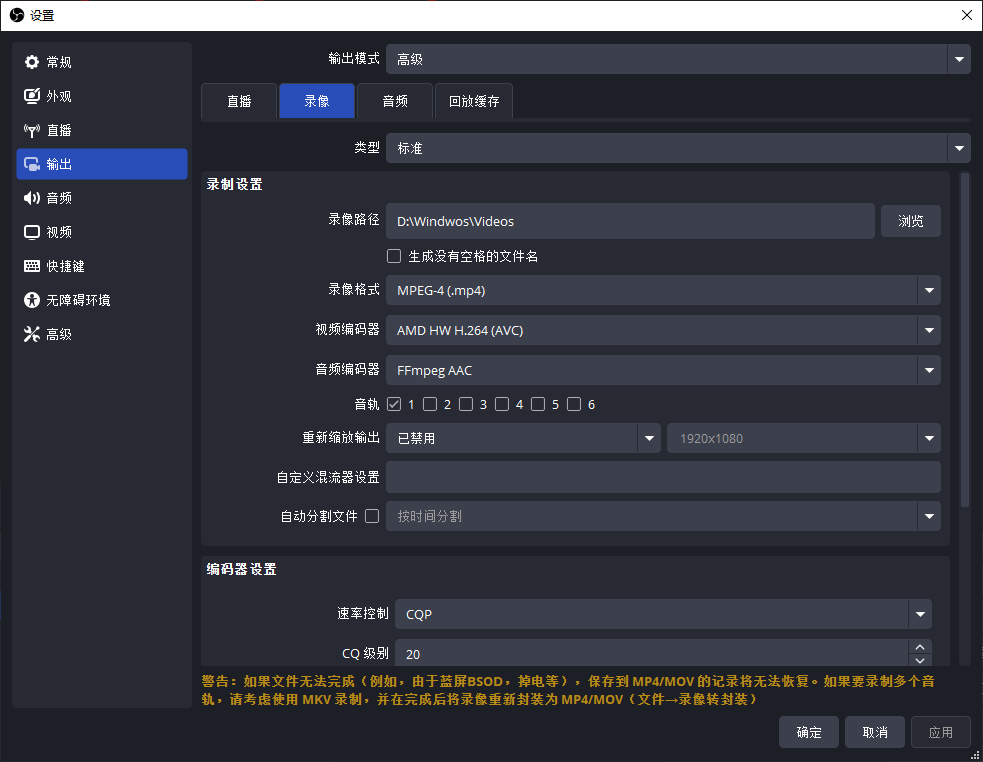The width and height of the screenshot is (983, 762).
Task: Click the 自定义混流器设置 input field
Action: tap(663, 477)
